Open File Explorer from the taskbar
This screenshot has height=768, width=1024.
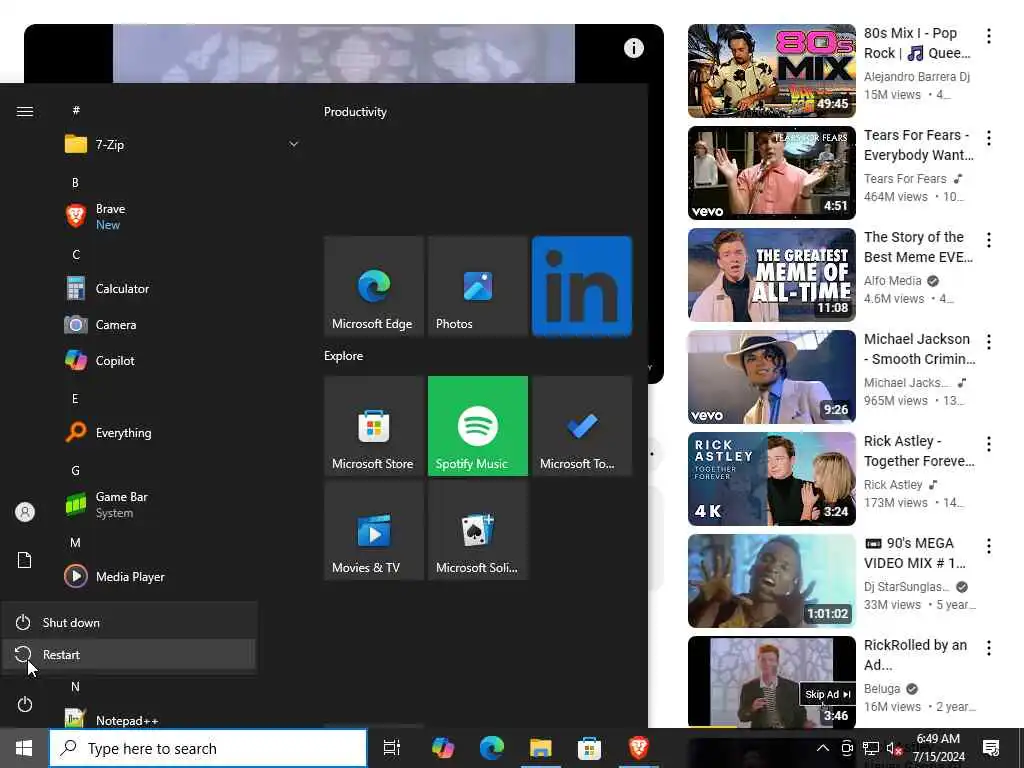click(541, 748)
